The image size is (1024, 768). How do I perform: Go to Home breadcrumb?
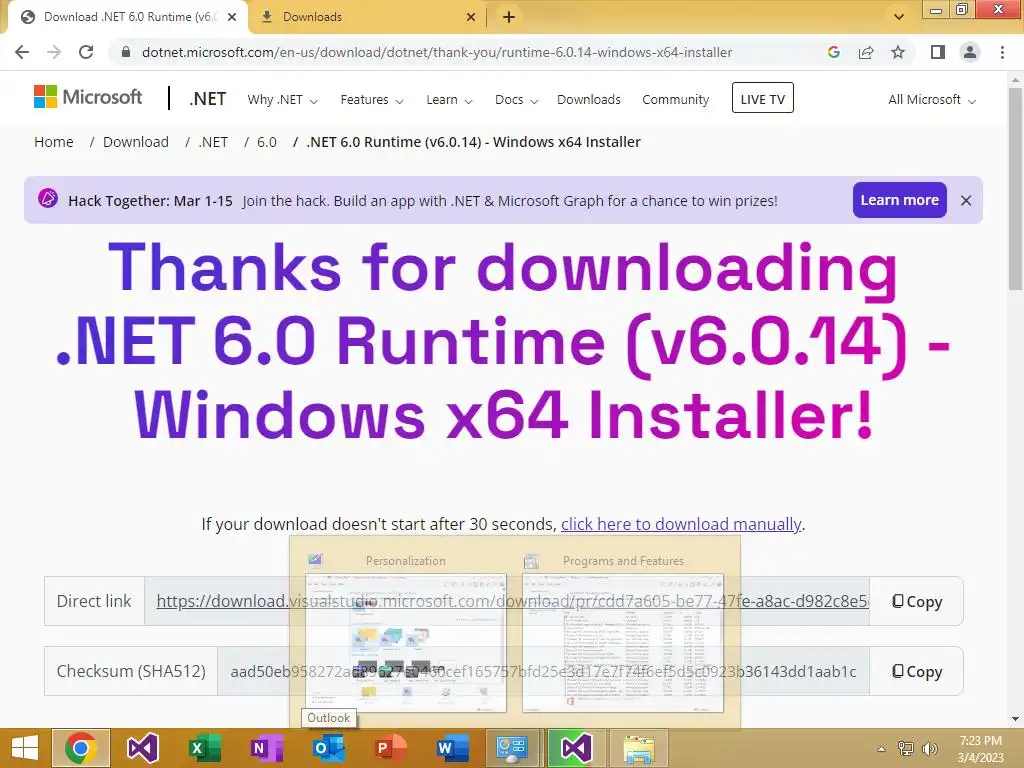54,142
